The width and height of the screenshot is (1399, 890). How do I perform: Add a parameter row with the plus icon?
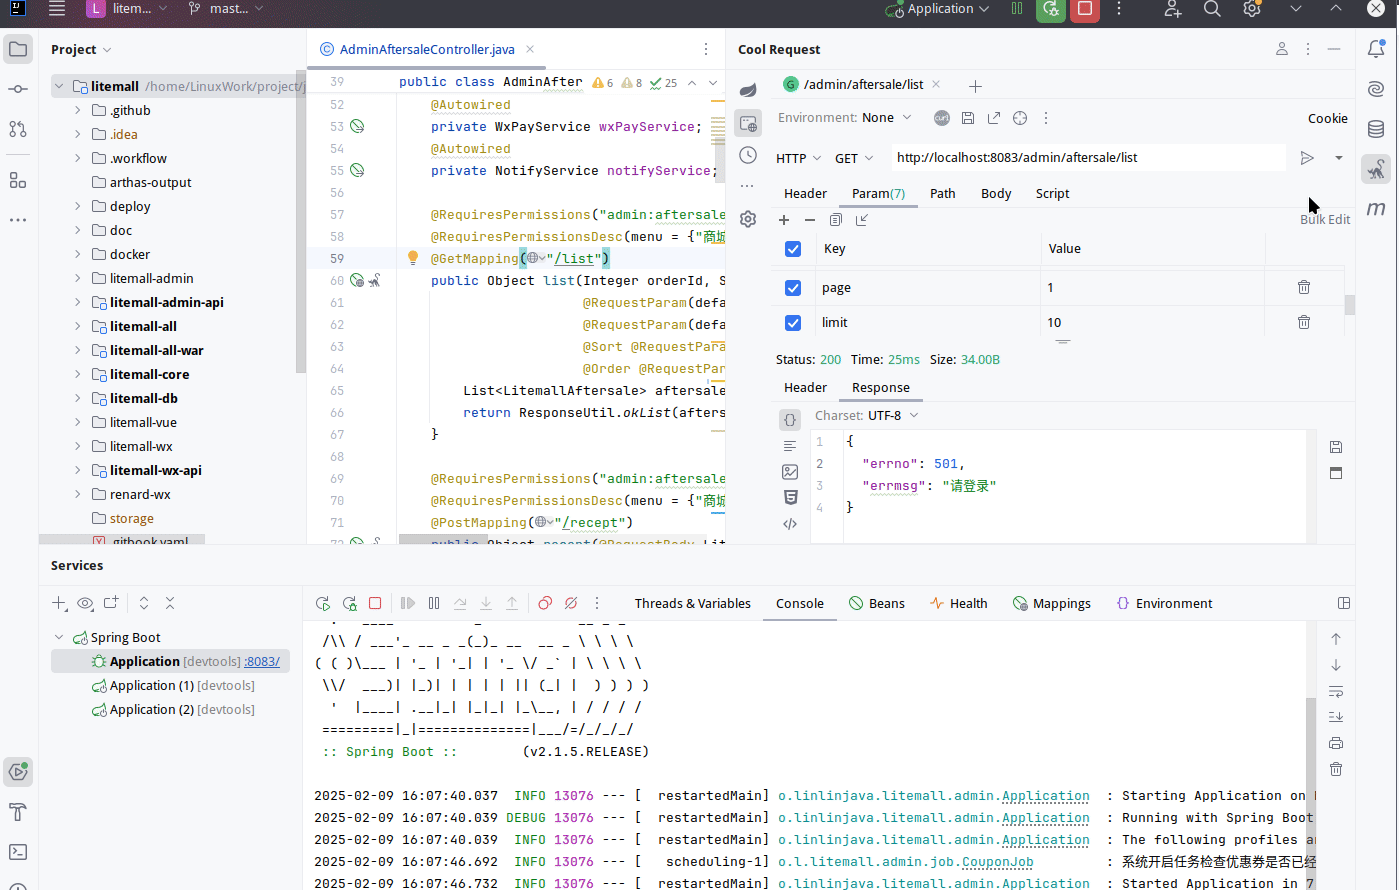coord(784,220)
